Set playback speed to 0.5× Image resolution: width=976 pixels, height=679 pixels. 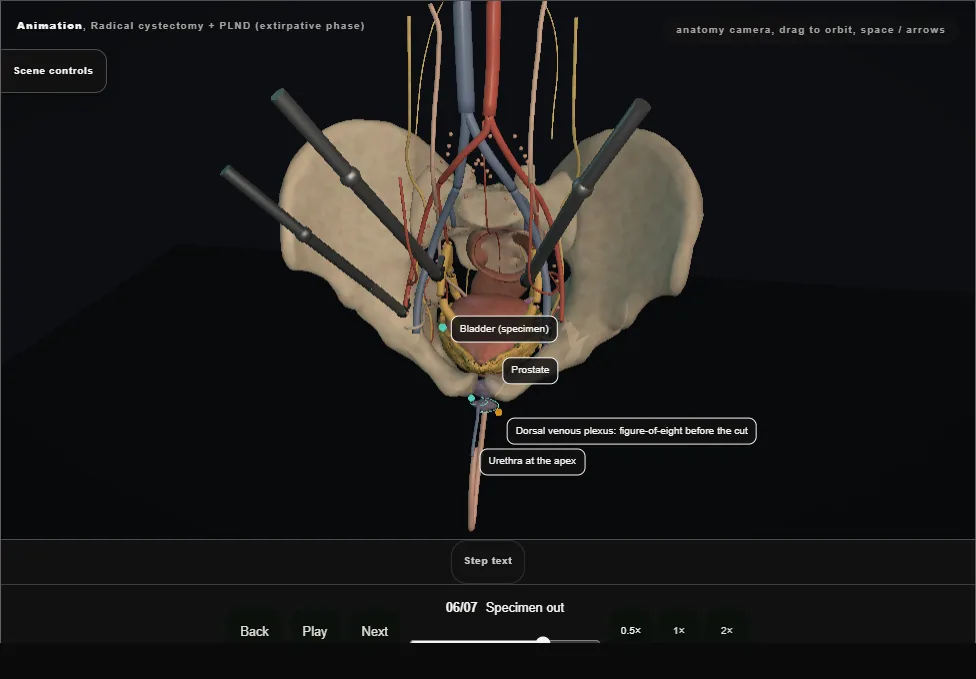[631, 630]
